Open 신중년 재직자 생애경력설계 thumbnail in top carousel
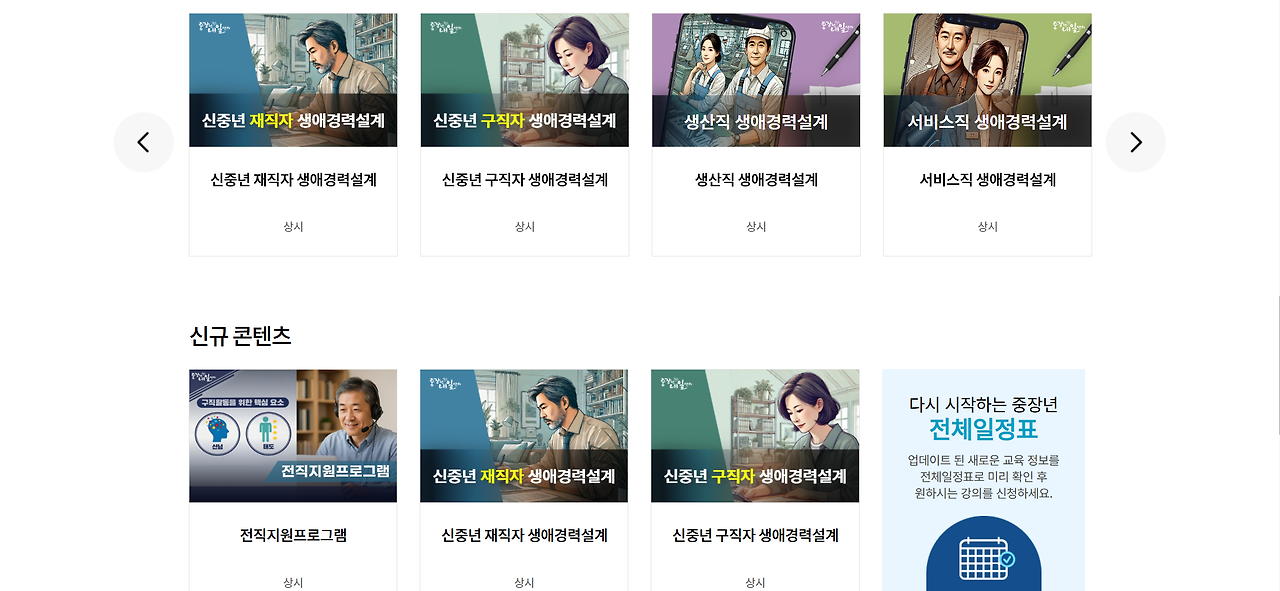The width and height of the screenshot is (1280, 591). click(293, 80)
